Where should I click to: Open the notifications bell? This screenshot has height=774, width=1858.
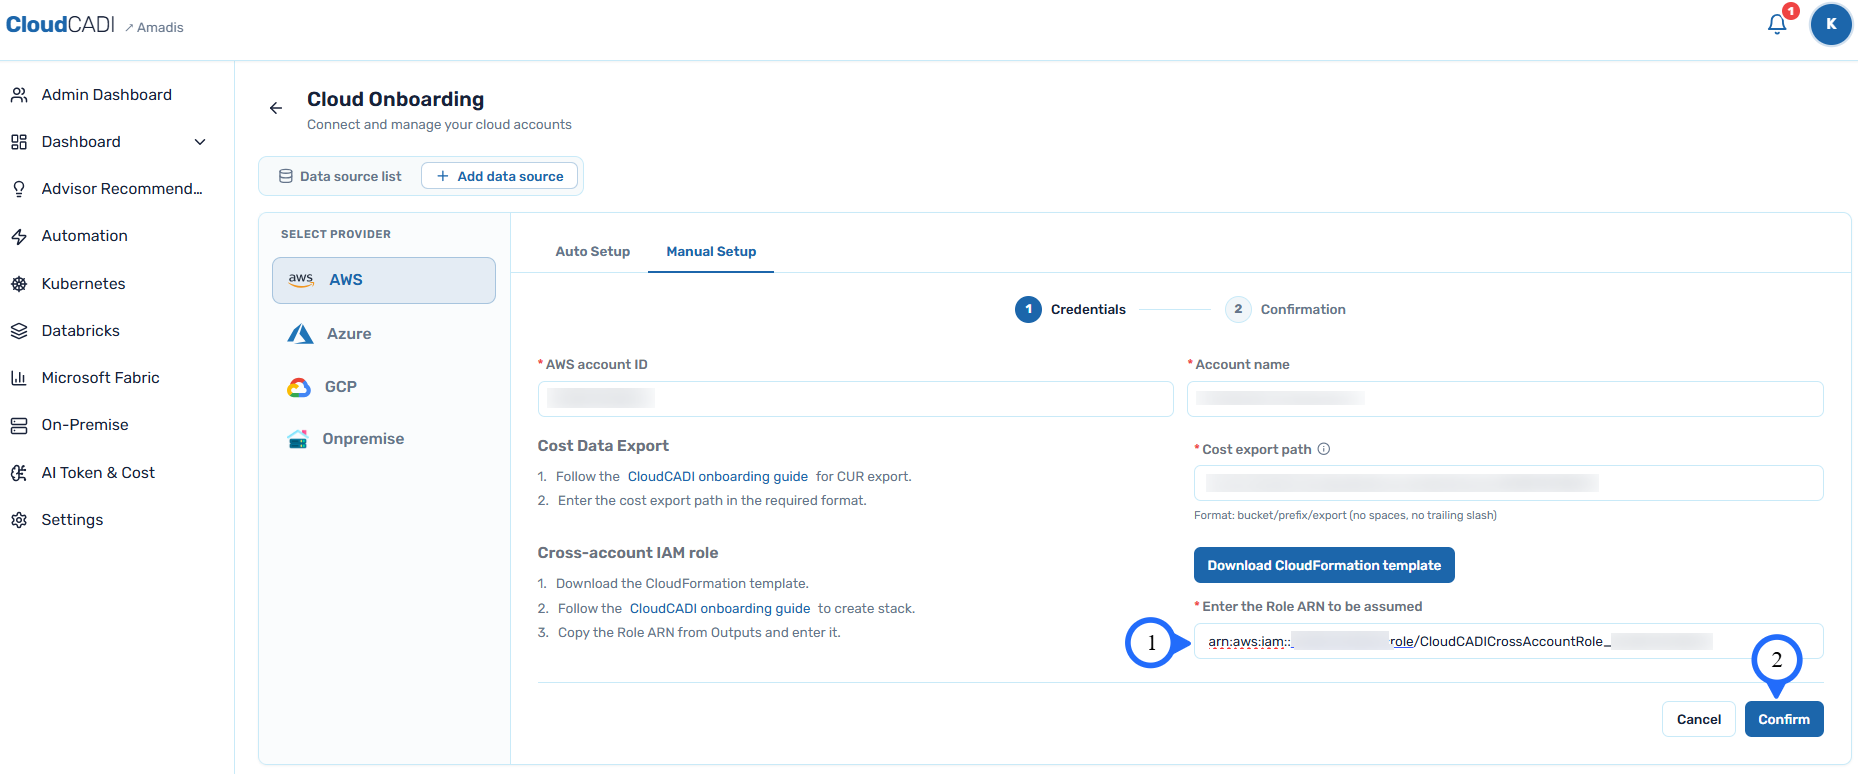click(1777, 24)
